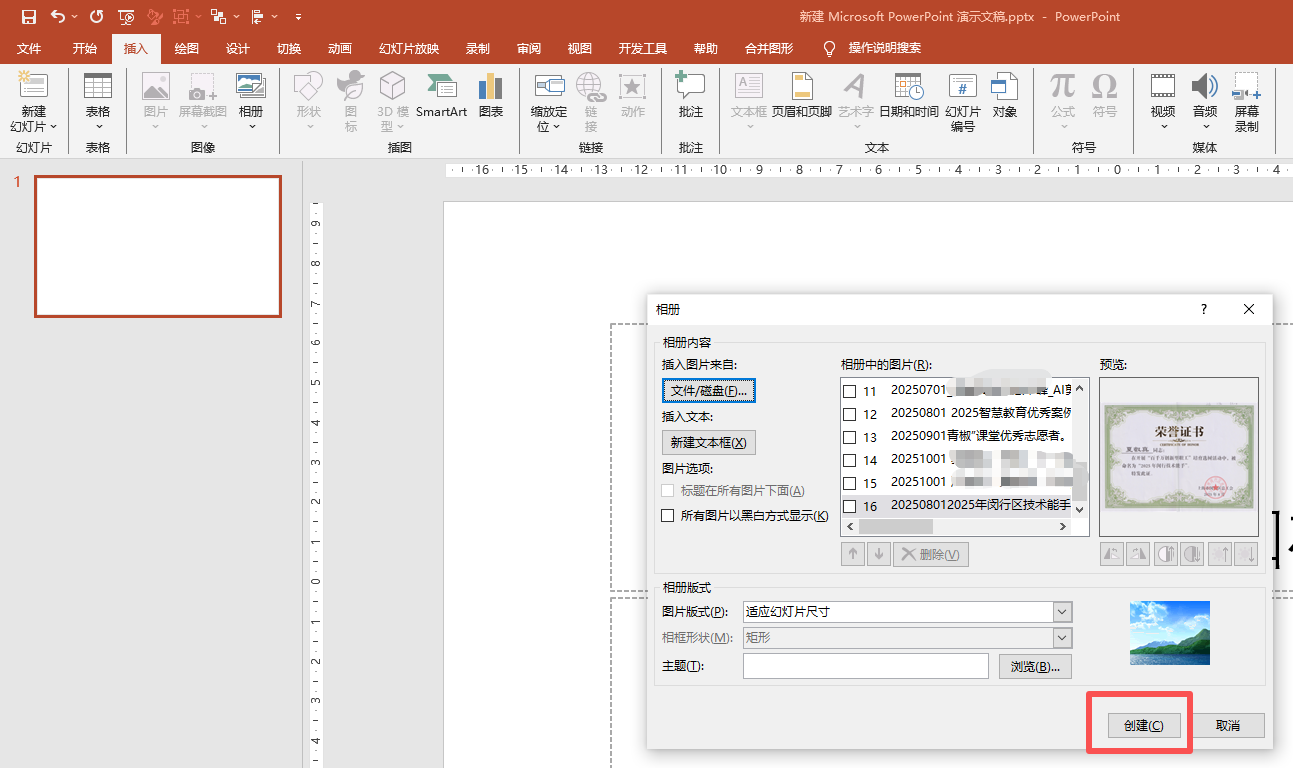
Task: Click the 缩放定位 zoom icon
Action: [549, 86]
